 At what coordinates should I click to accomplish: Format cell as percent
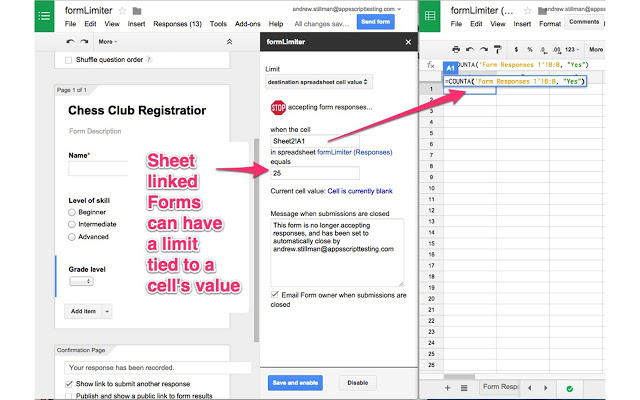pos(530,49)
